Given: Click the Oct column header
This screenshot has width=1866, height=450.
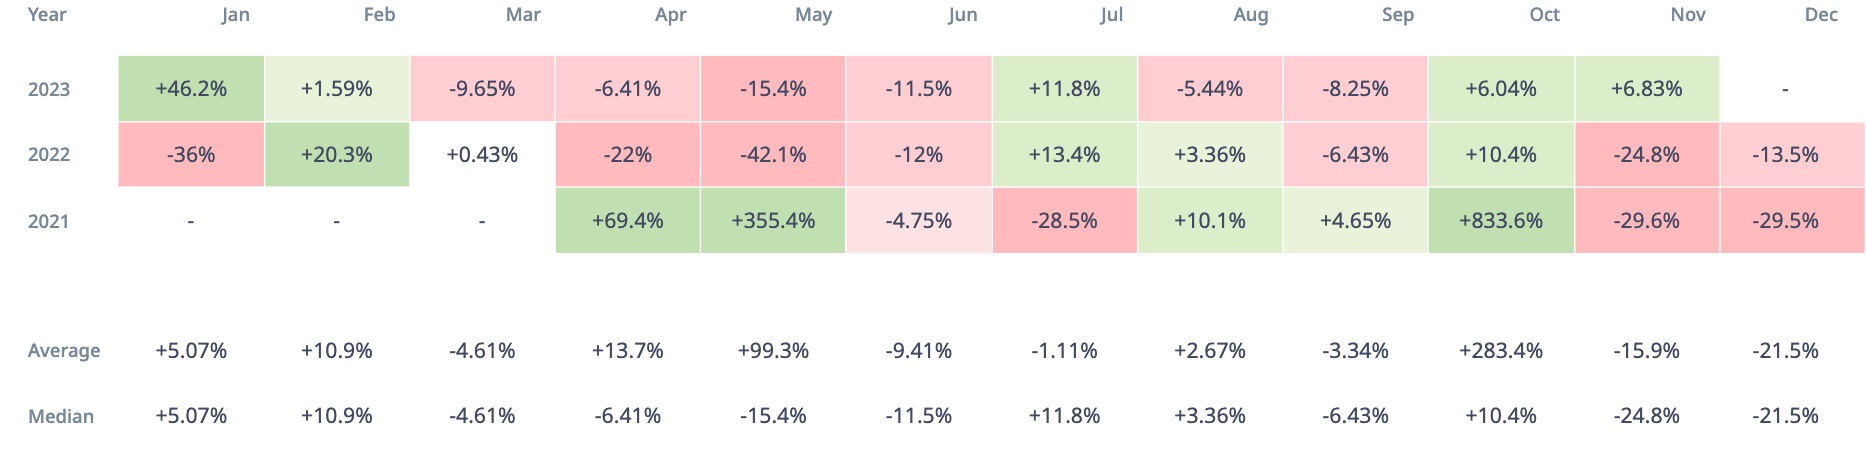Looking at the screenshot, I should (1544, 15).
